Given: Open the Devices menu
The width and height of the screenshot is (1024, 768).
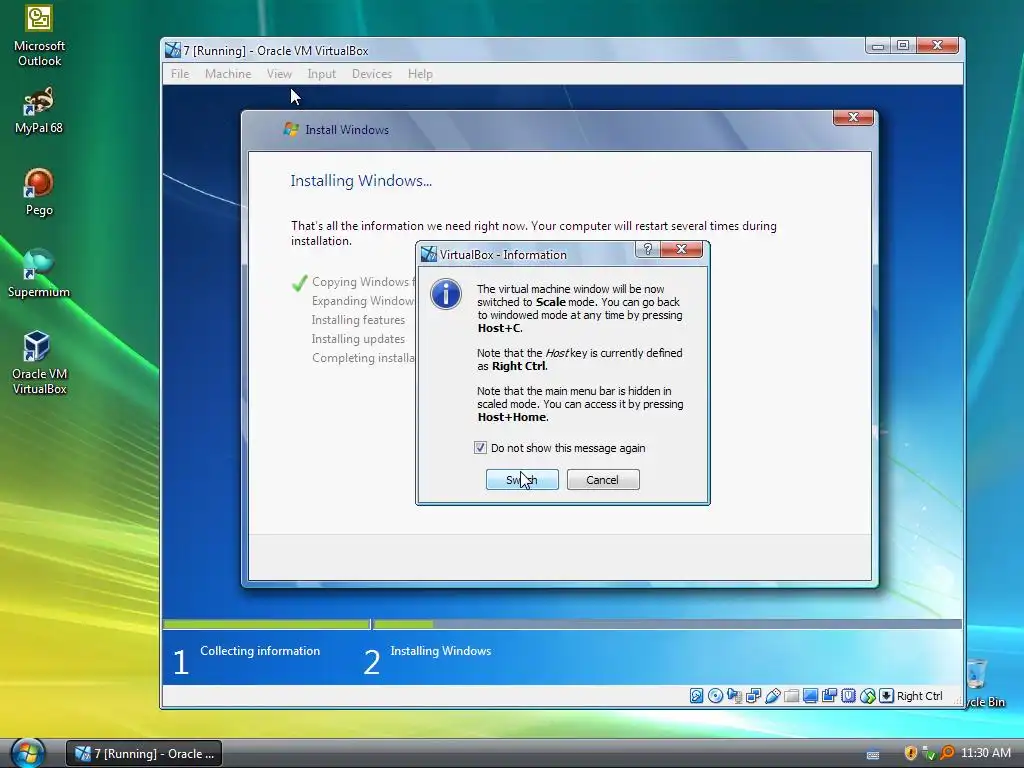Looking at the screenshot, I should coord(372,74).
